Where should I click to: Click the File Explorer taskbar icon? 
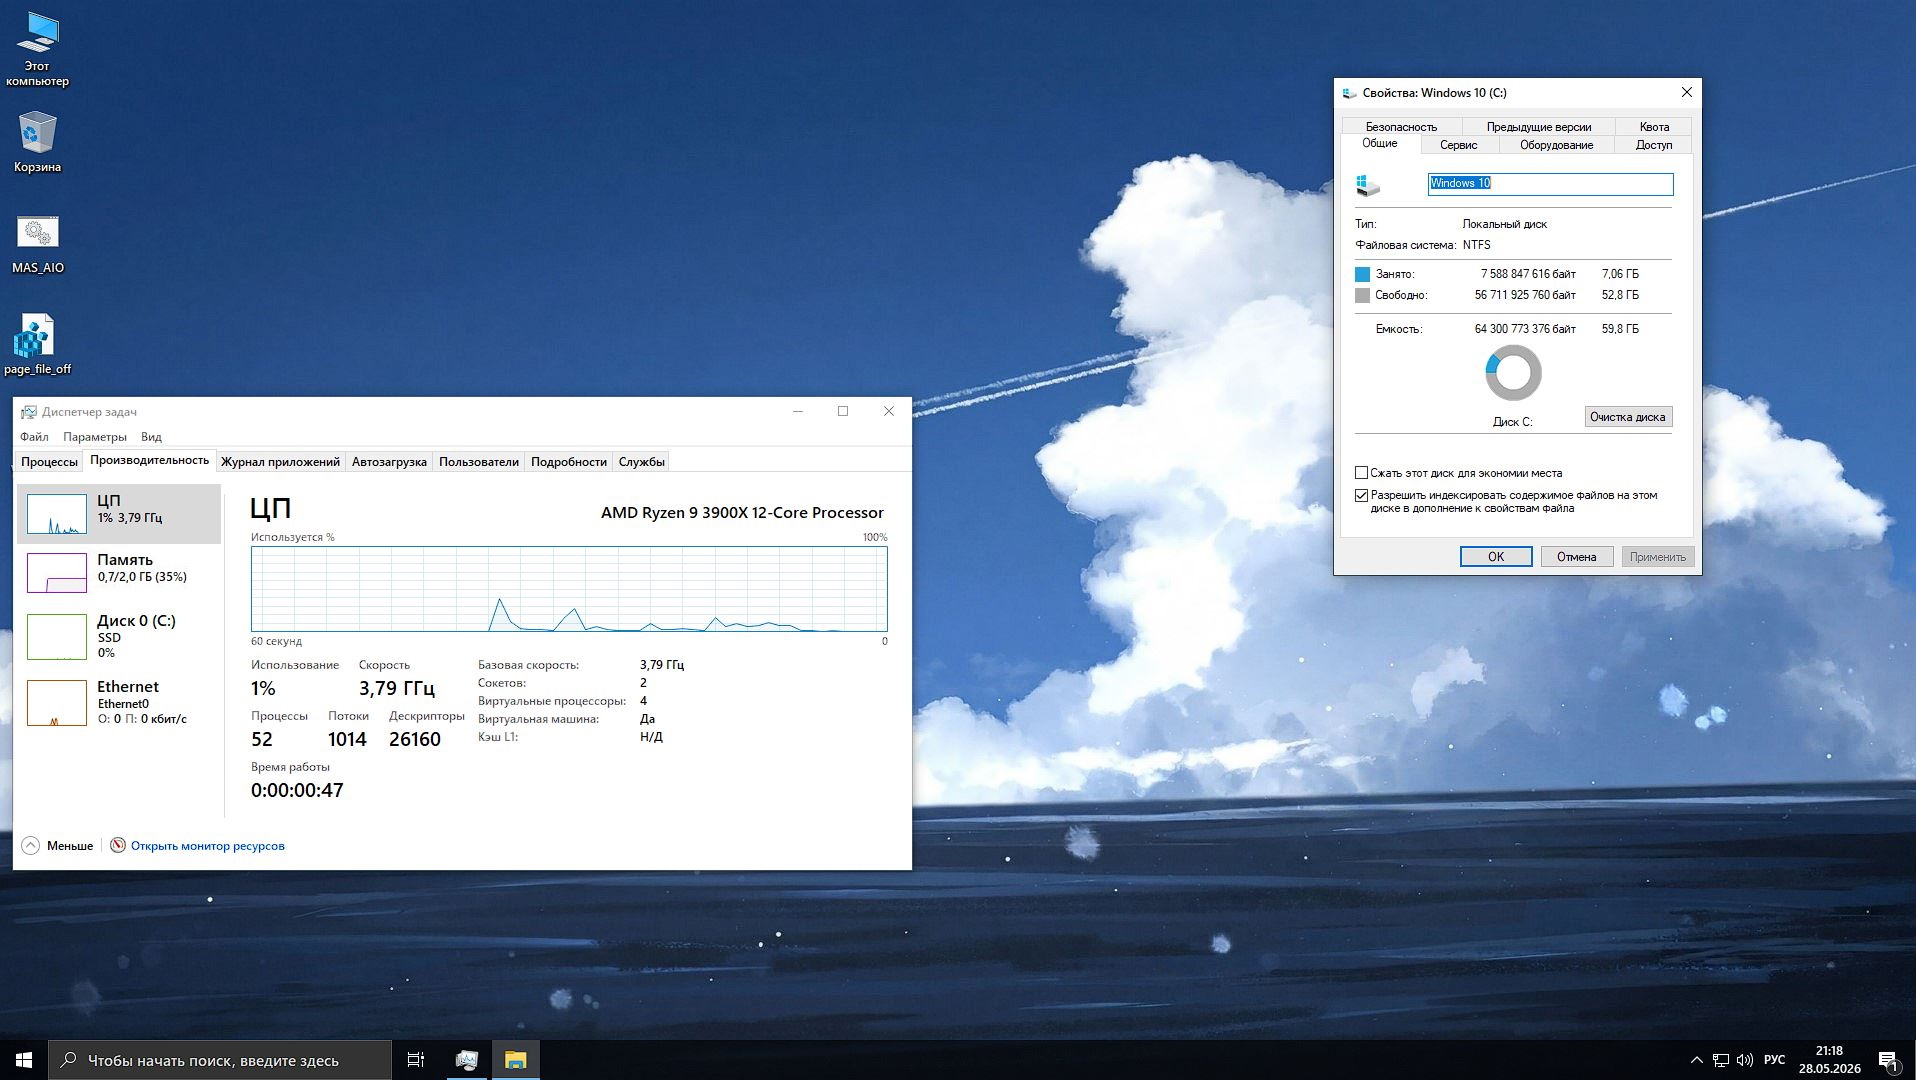515,1060
